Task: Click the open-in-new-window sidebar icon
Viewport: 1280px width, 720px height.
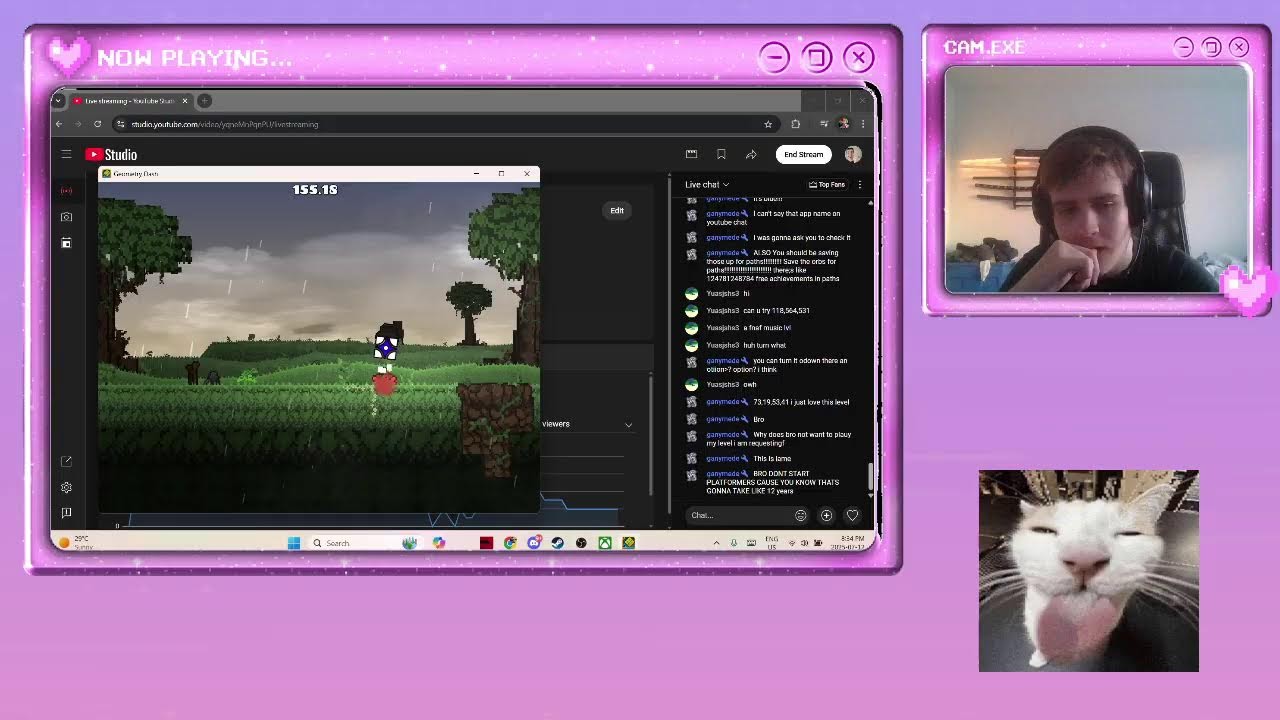Action: click(x=66, y=461)
